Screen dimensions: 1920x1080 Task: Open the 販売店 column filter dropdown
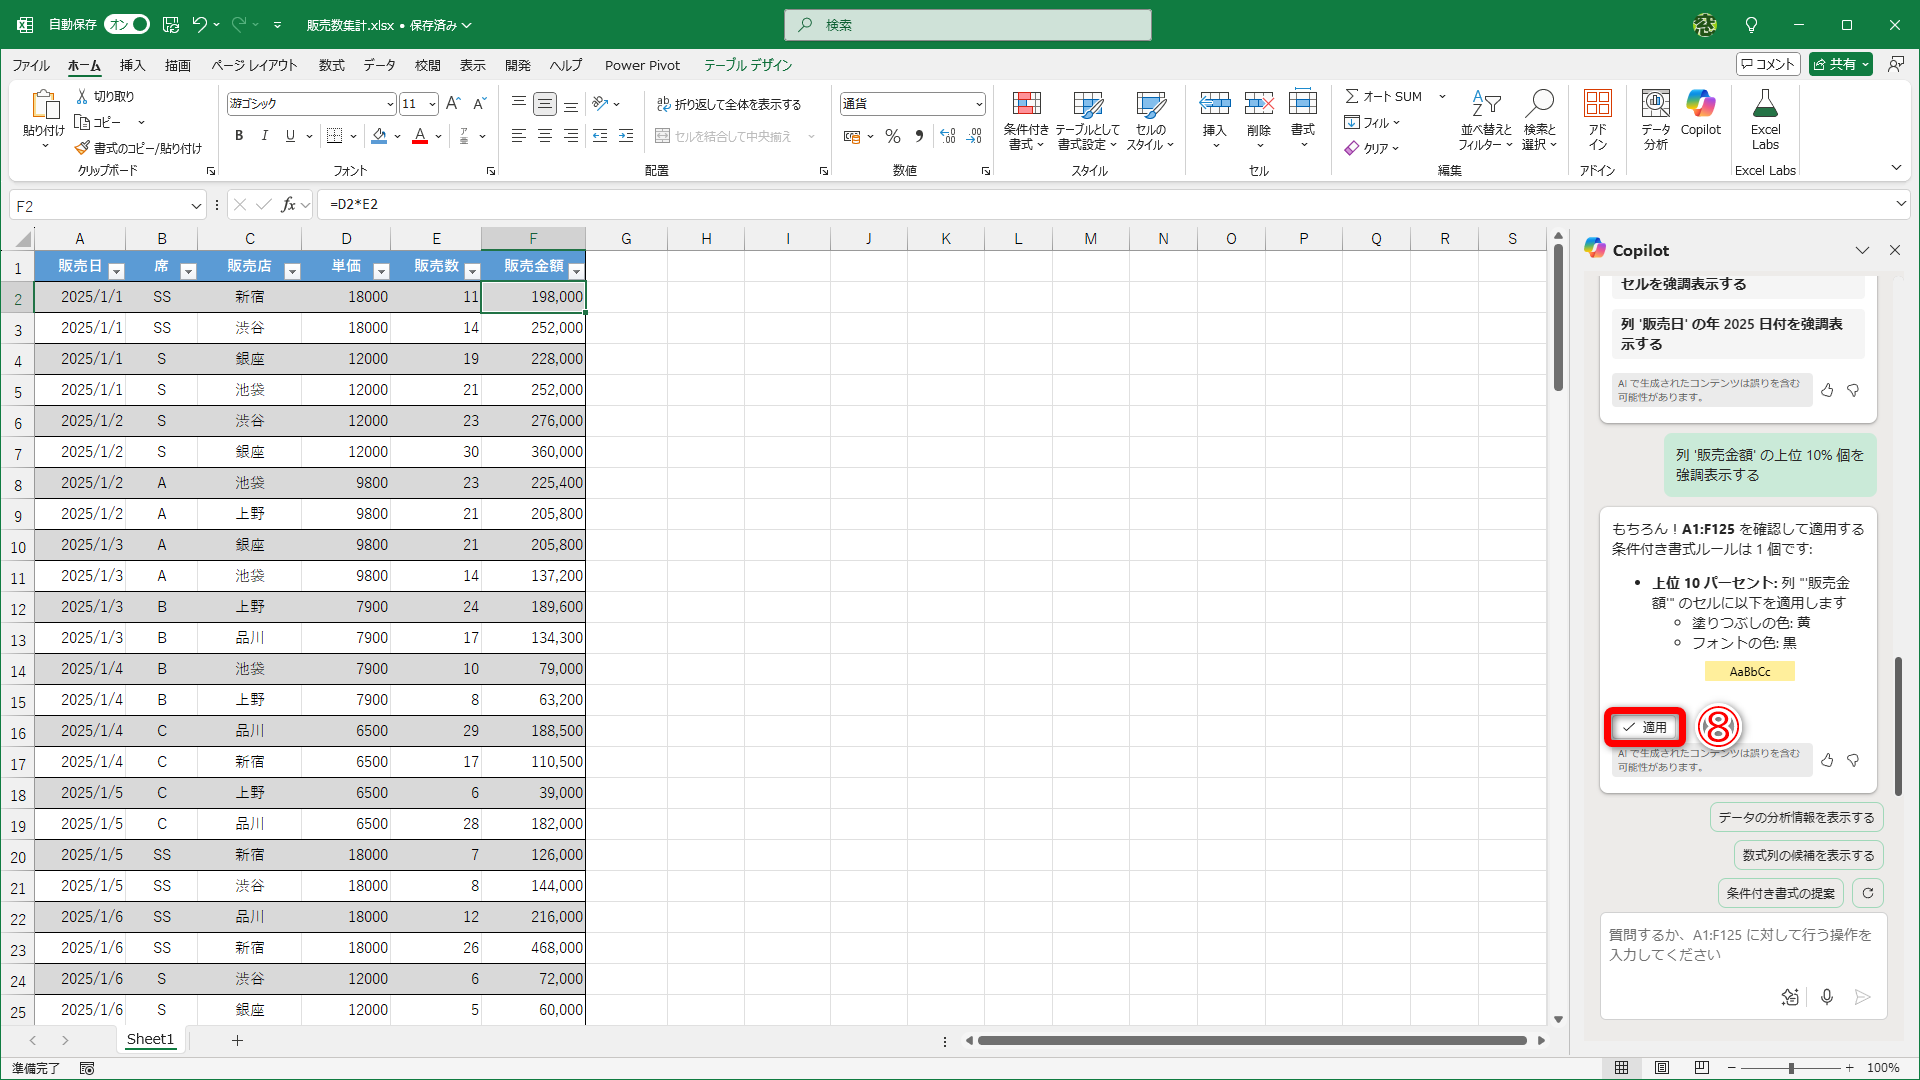click(x=292, y=271)
